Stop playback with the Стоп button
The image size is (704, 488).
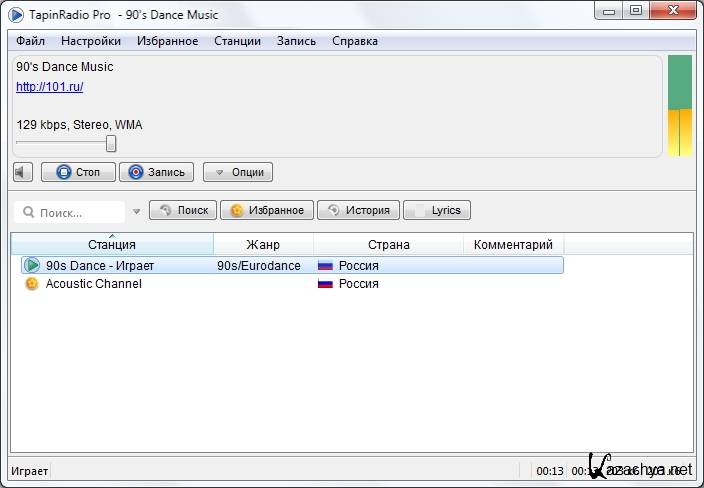78,172
